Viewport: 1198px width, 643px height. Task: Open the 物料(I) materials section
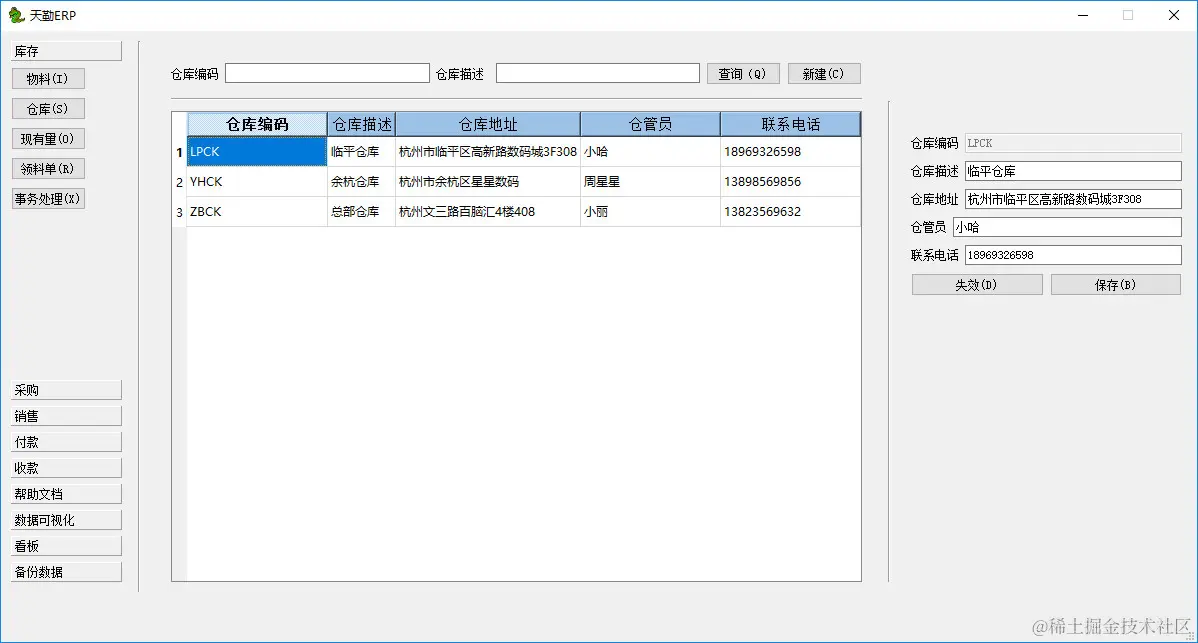[48, 78]
